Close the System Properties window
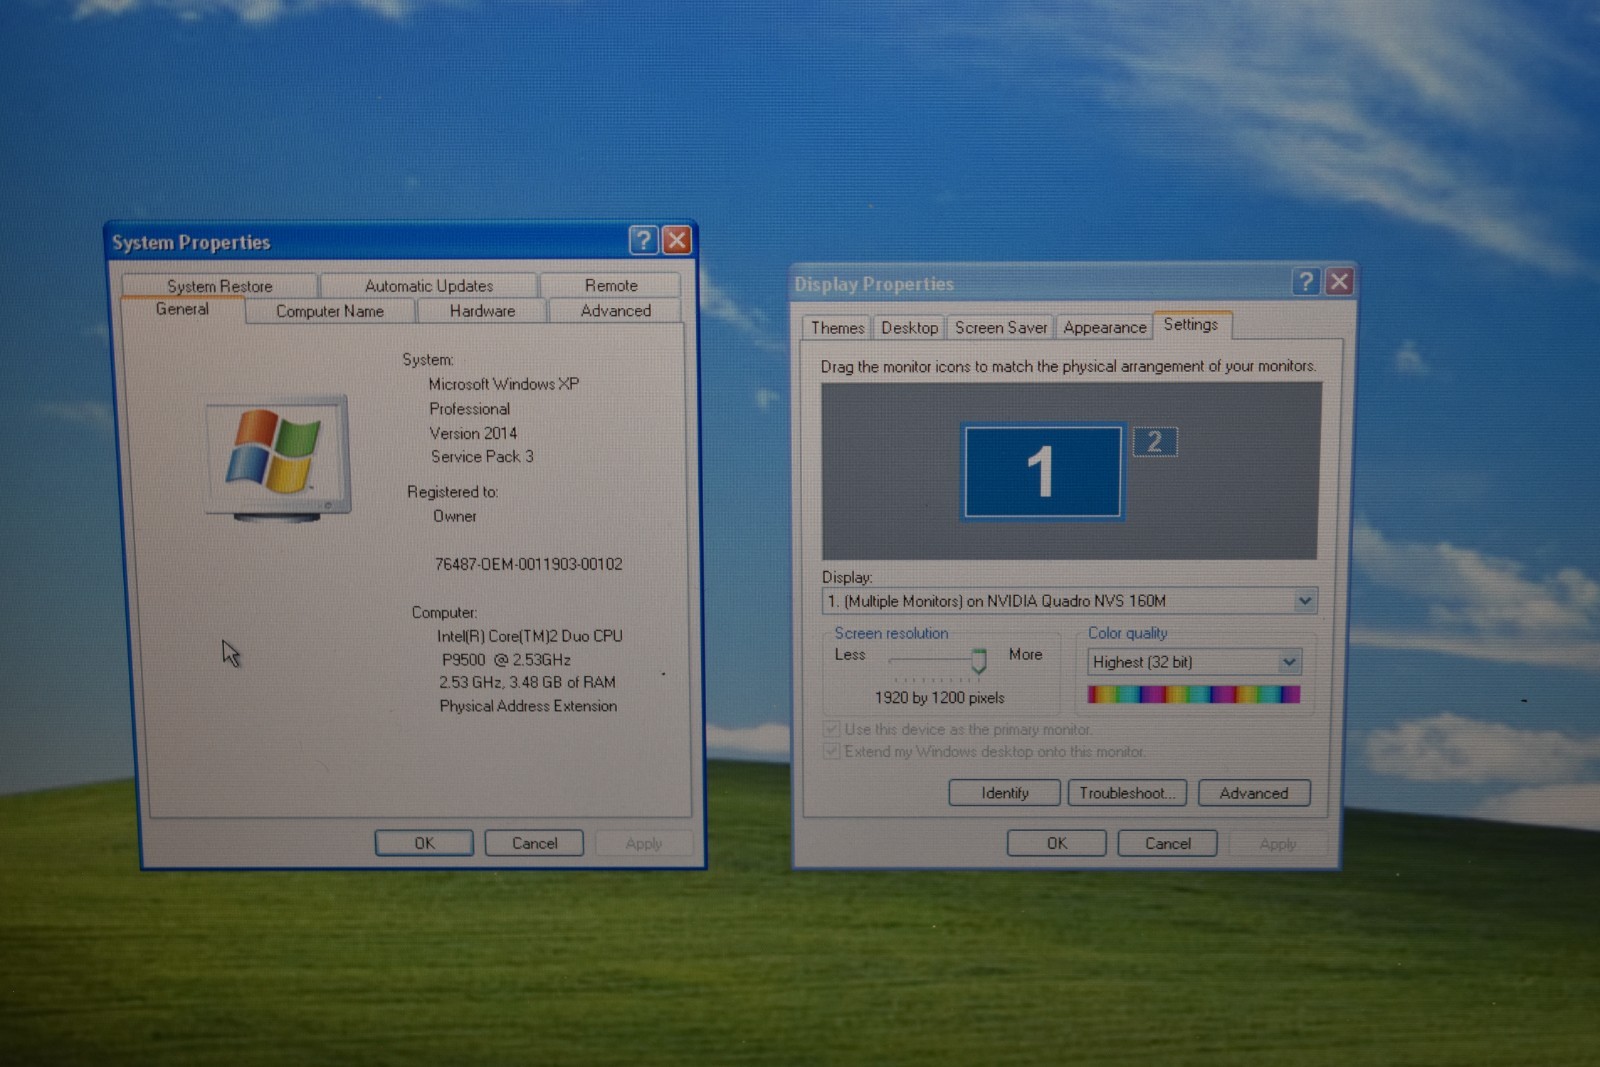 (677, 240)
